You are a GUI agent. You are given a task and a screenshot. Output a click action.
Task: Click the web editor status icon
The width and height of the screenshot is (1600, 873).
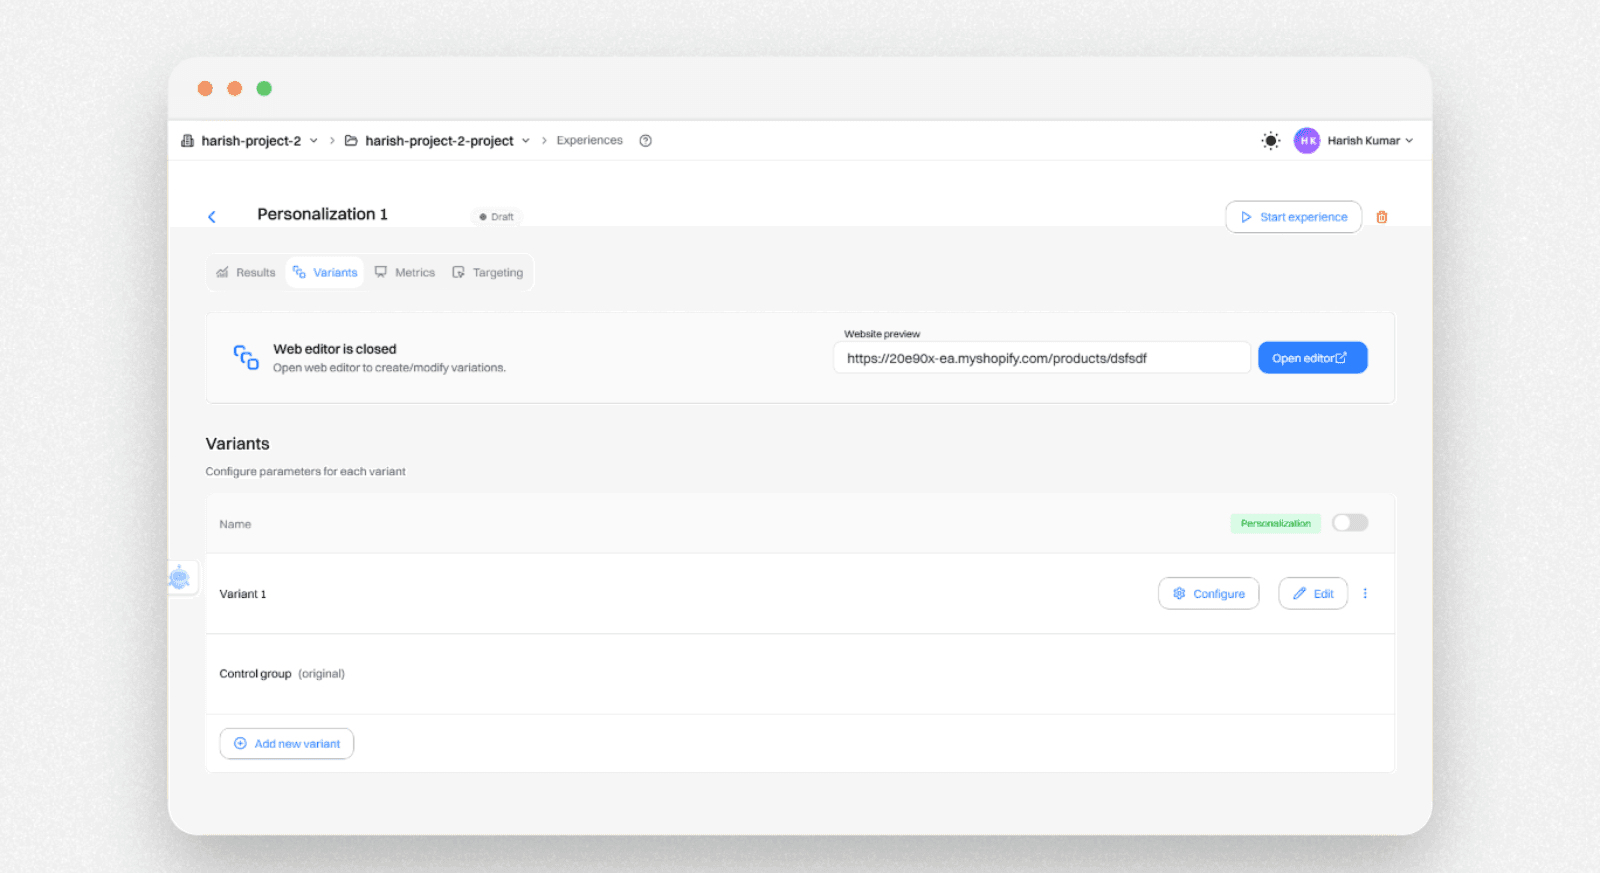point(246,358)
